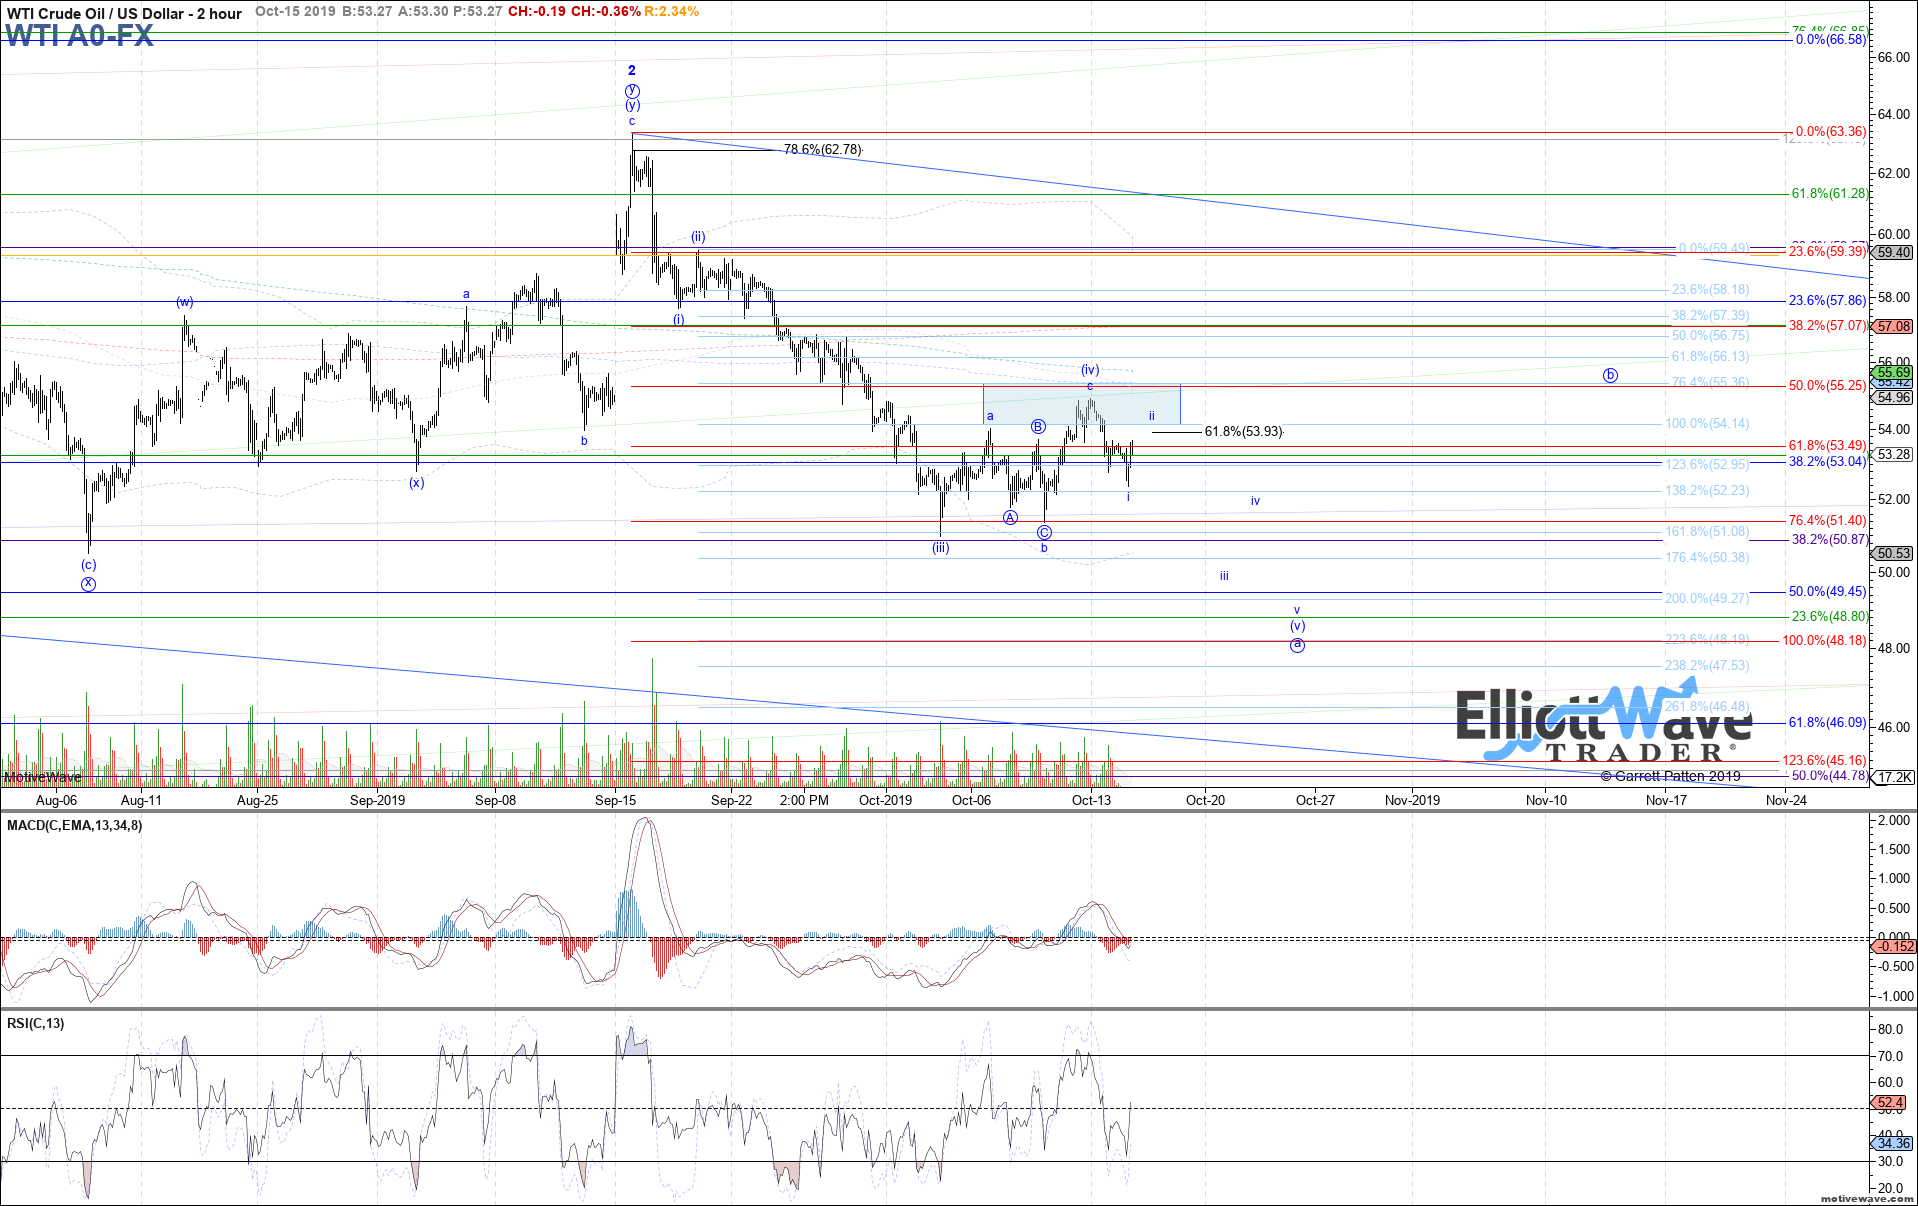This screenshot has height=1206, width=1918.
Task: Click the '34.36' RSI value tag
Action: click(x=1893, y=1143)
